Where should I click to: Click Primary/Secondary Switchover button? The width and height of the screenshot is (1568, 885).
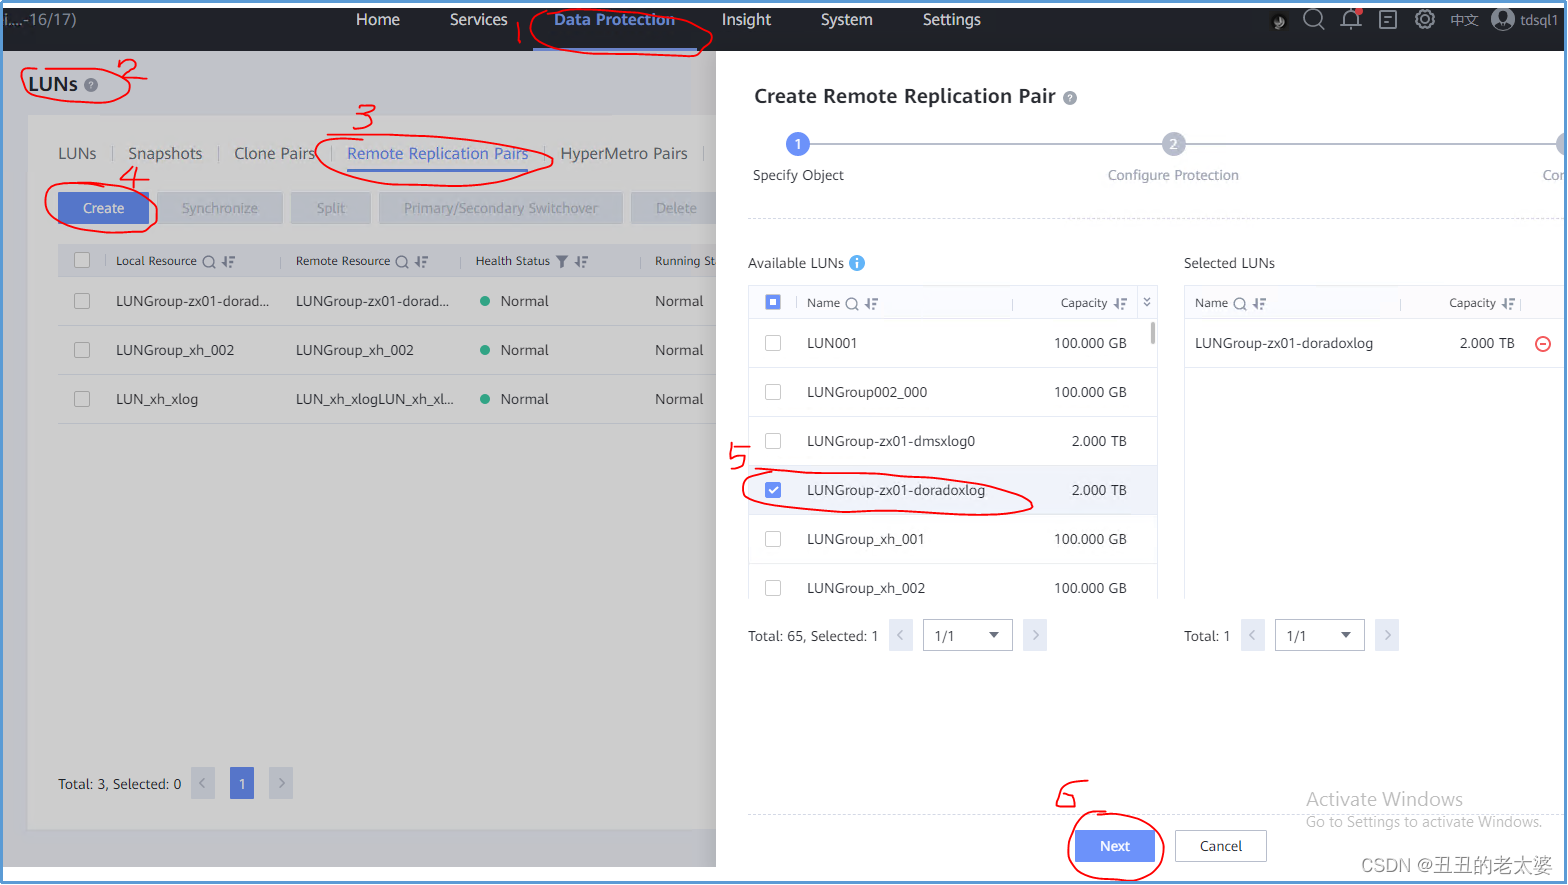point(501,208)
